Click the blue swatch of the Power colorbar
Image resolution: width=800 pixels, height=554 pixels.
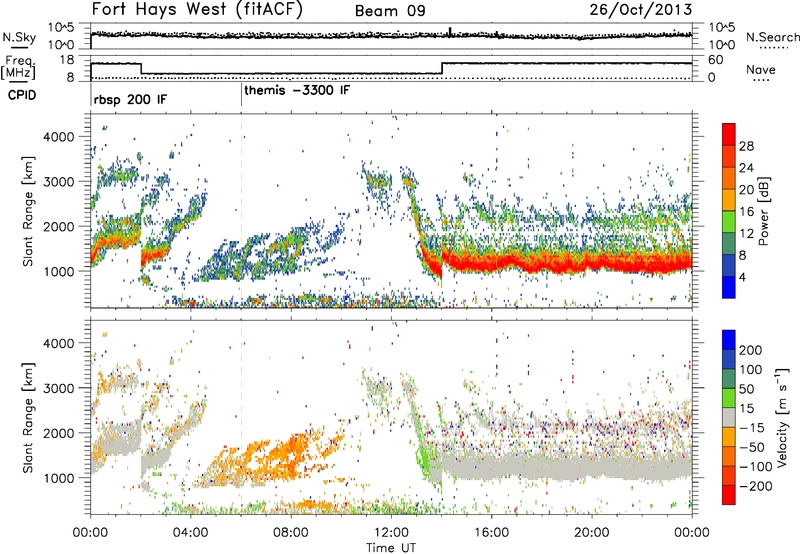point(729,287)
